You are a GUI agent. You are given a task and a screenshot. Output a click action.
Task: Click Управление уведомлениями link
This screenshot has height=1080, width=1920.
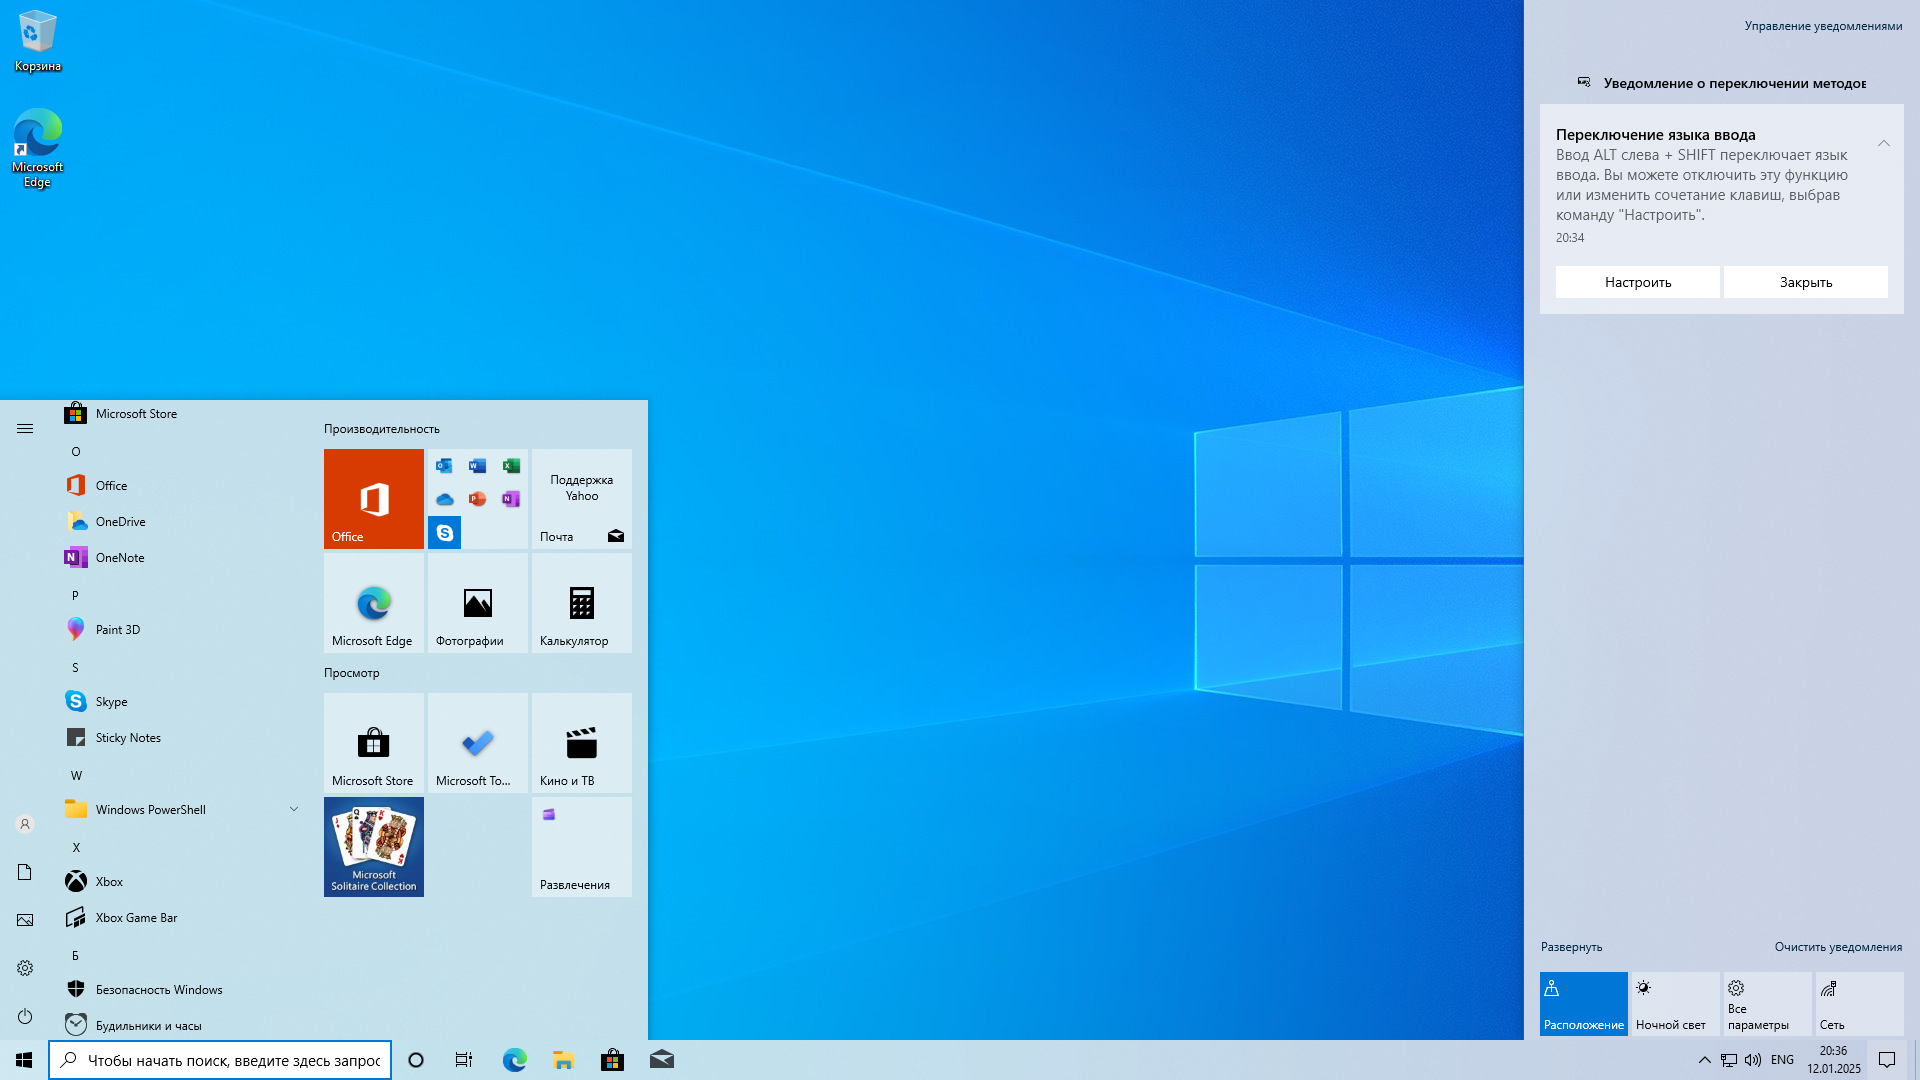(1823, 26)
